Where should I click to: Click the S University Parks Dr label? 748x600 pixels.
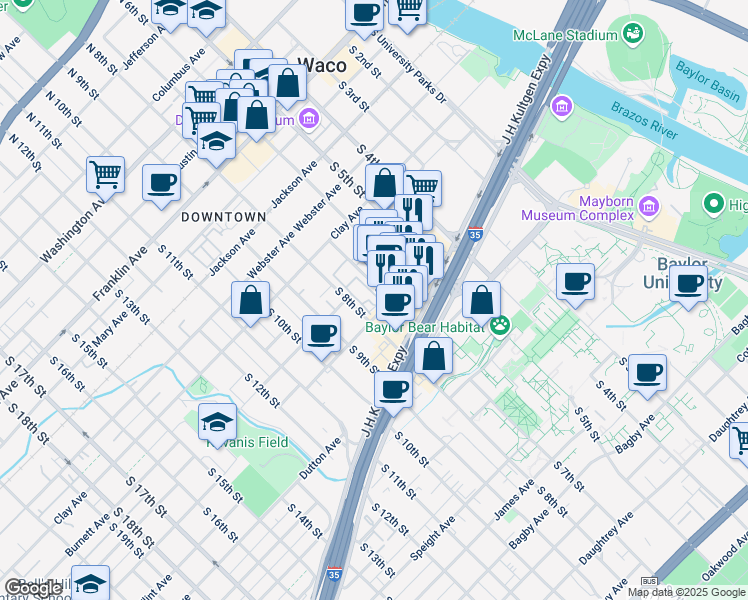click(x=409, y=66)
